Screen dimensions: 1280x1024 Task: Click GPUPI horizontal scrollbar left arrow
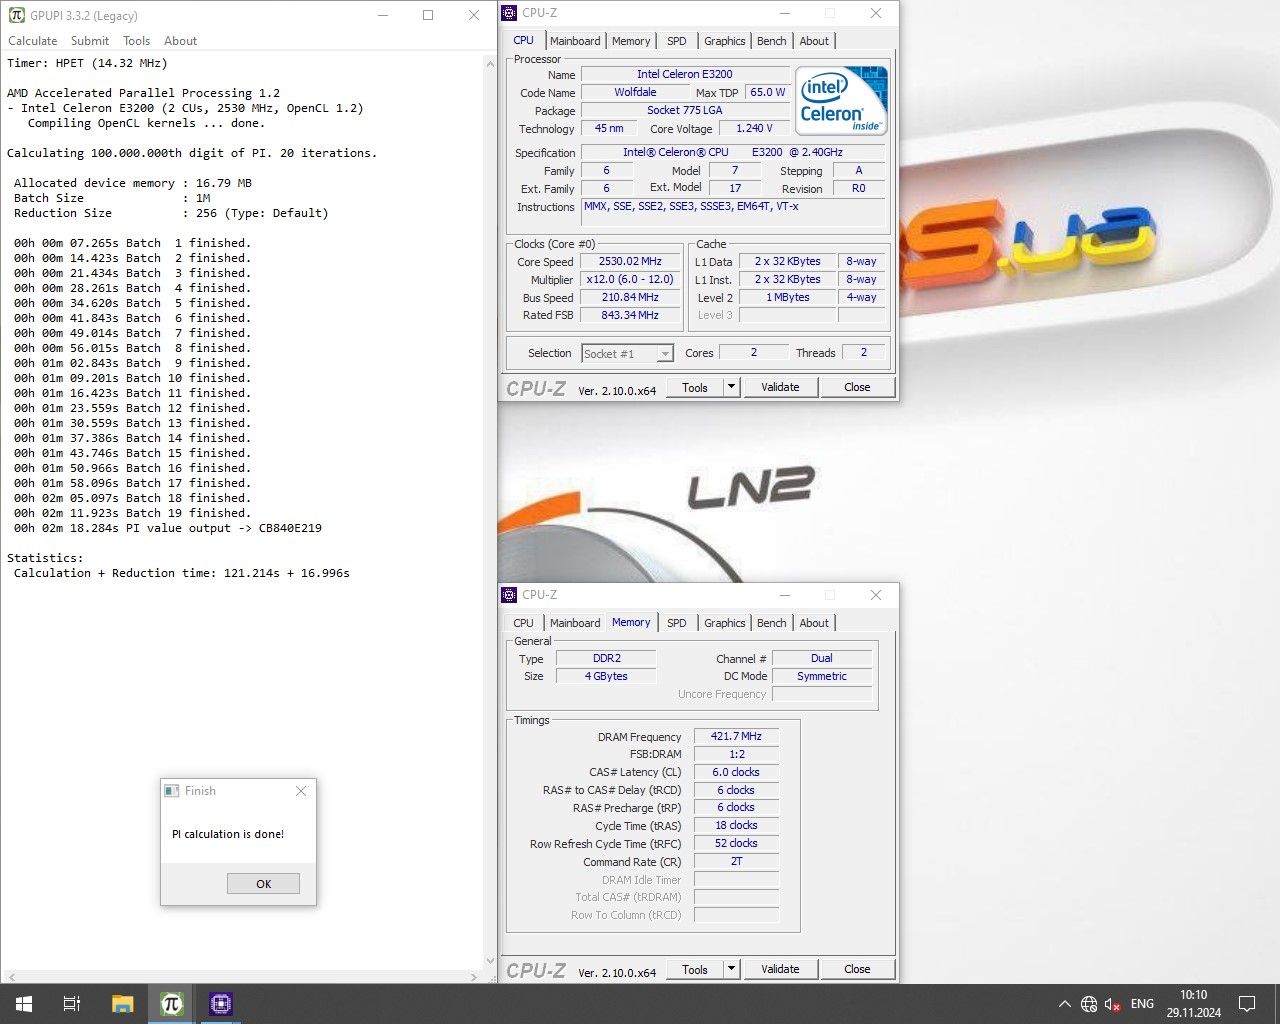coord(12,977)
